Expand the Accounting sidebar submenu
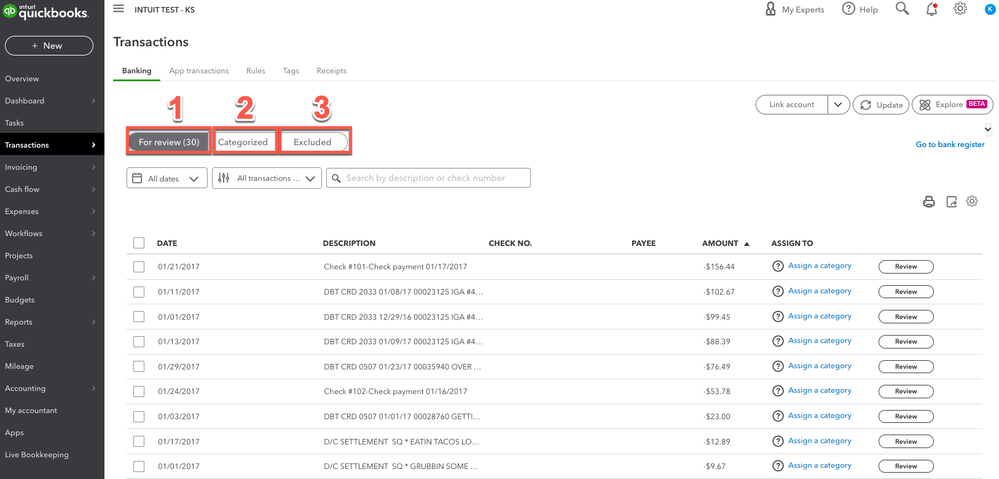The width and height of the screenshot is (999, 479). click(93, 388)
